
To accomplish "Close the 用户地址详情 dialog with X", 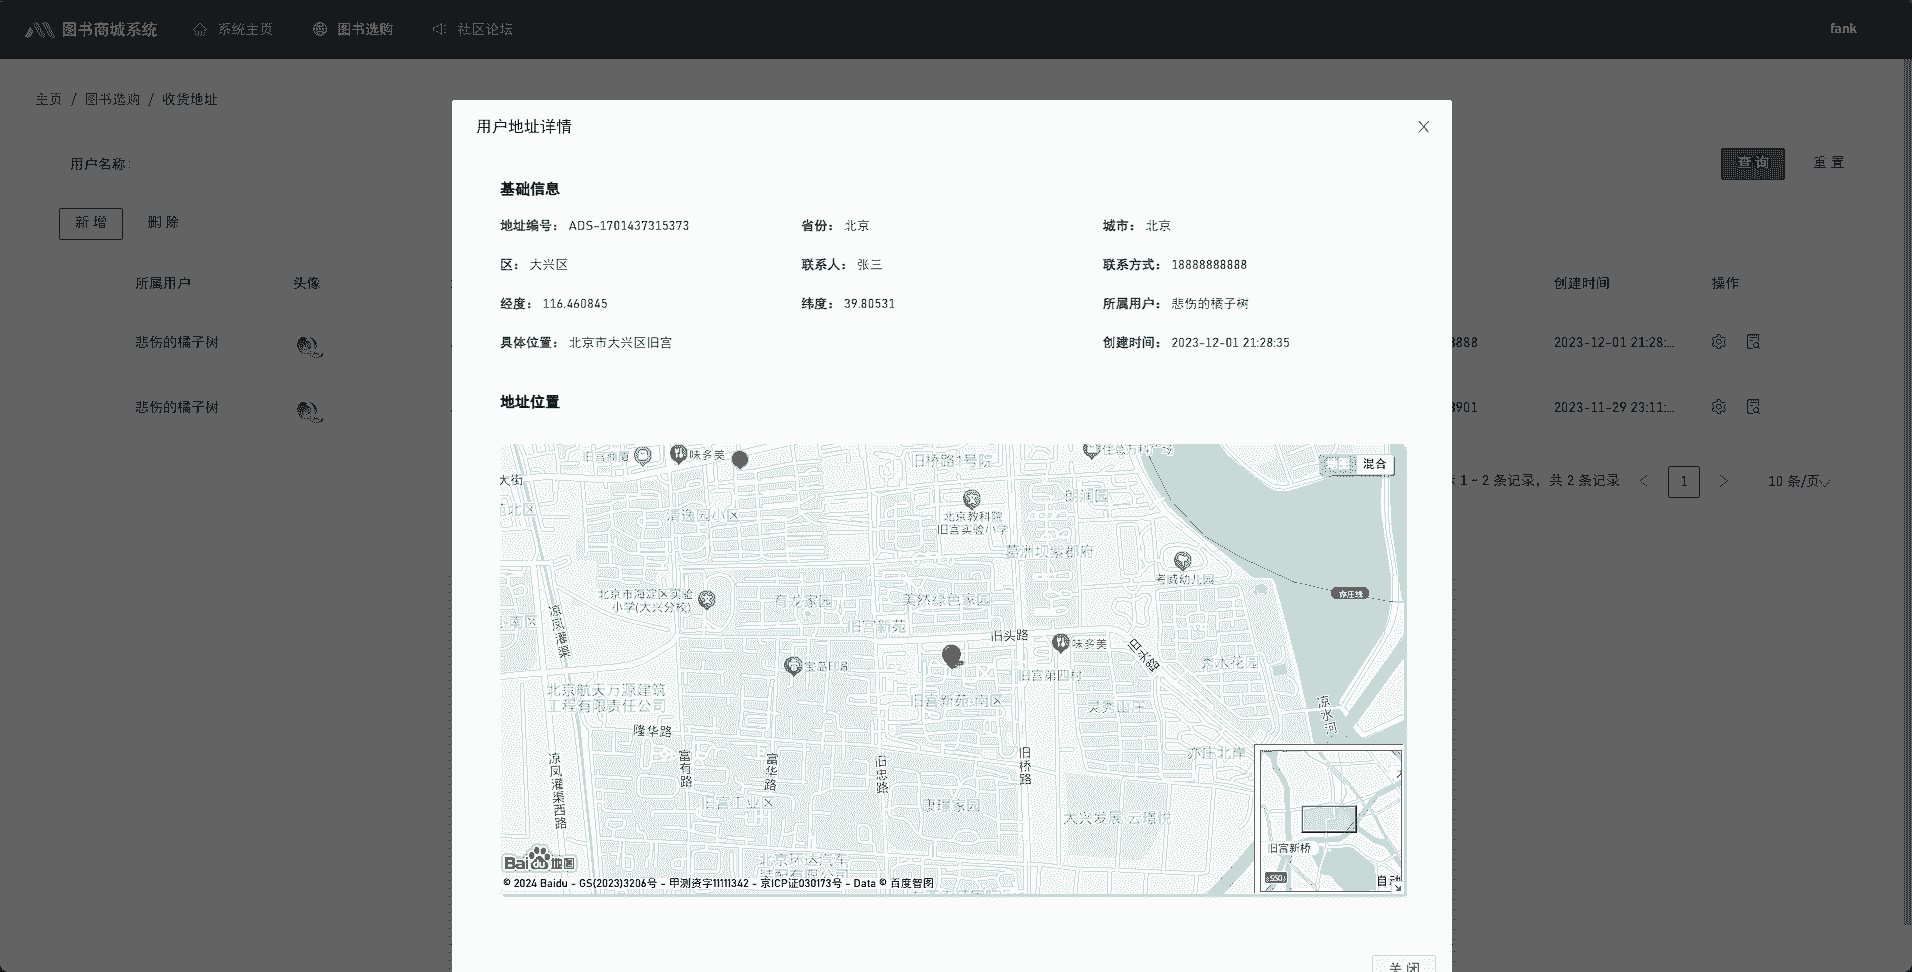I will tap(1423, 127).
